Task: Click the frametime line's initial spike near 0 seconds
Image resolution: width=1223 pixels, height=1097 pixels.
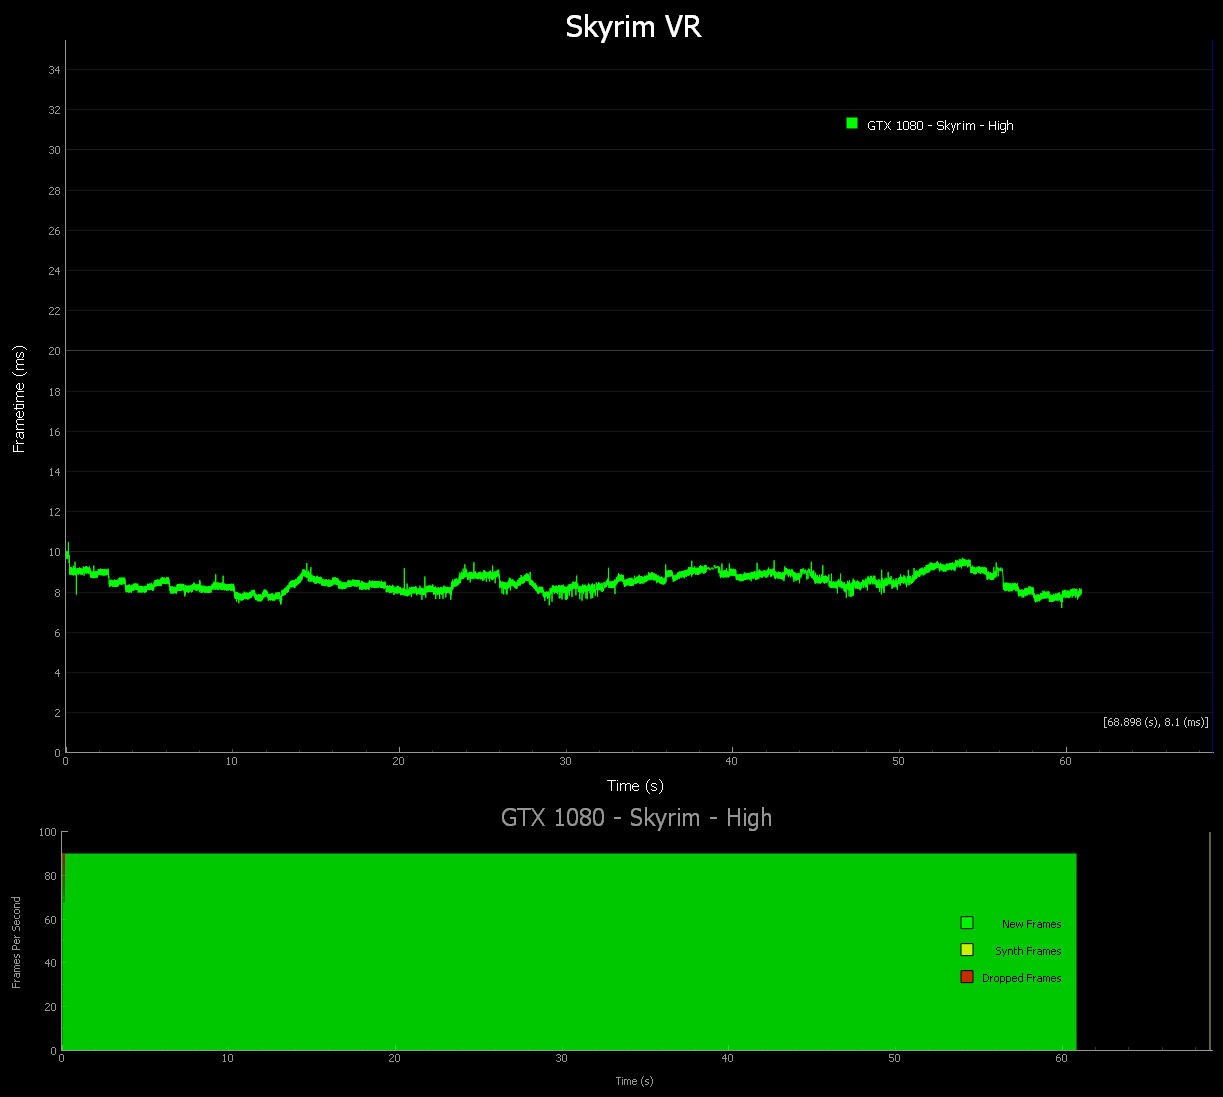Action: (x=68, y=548)
